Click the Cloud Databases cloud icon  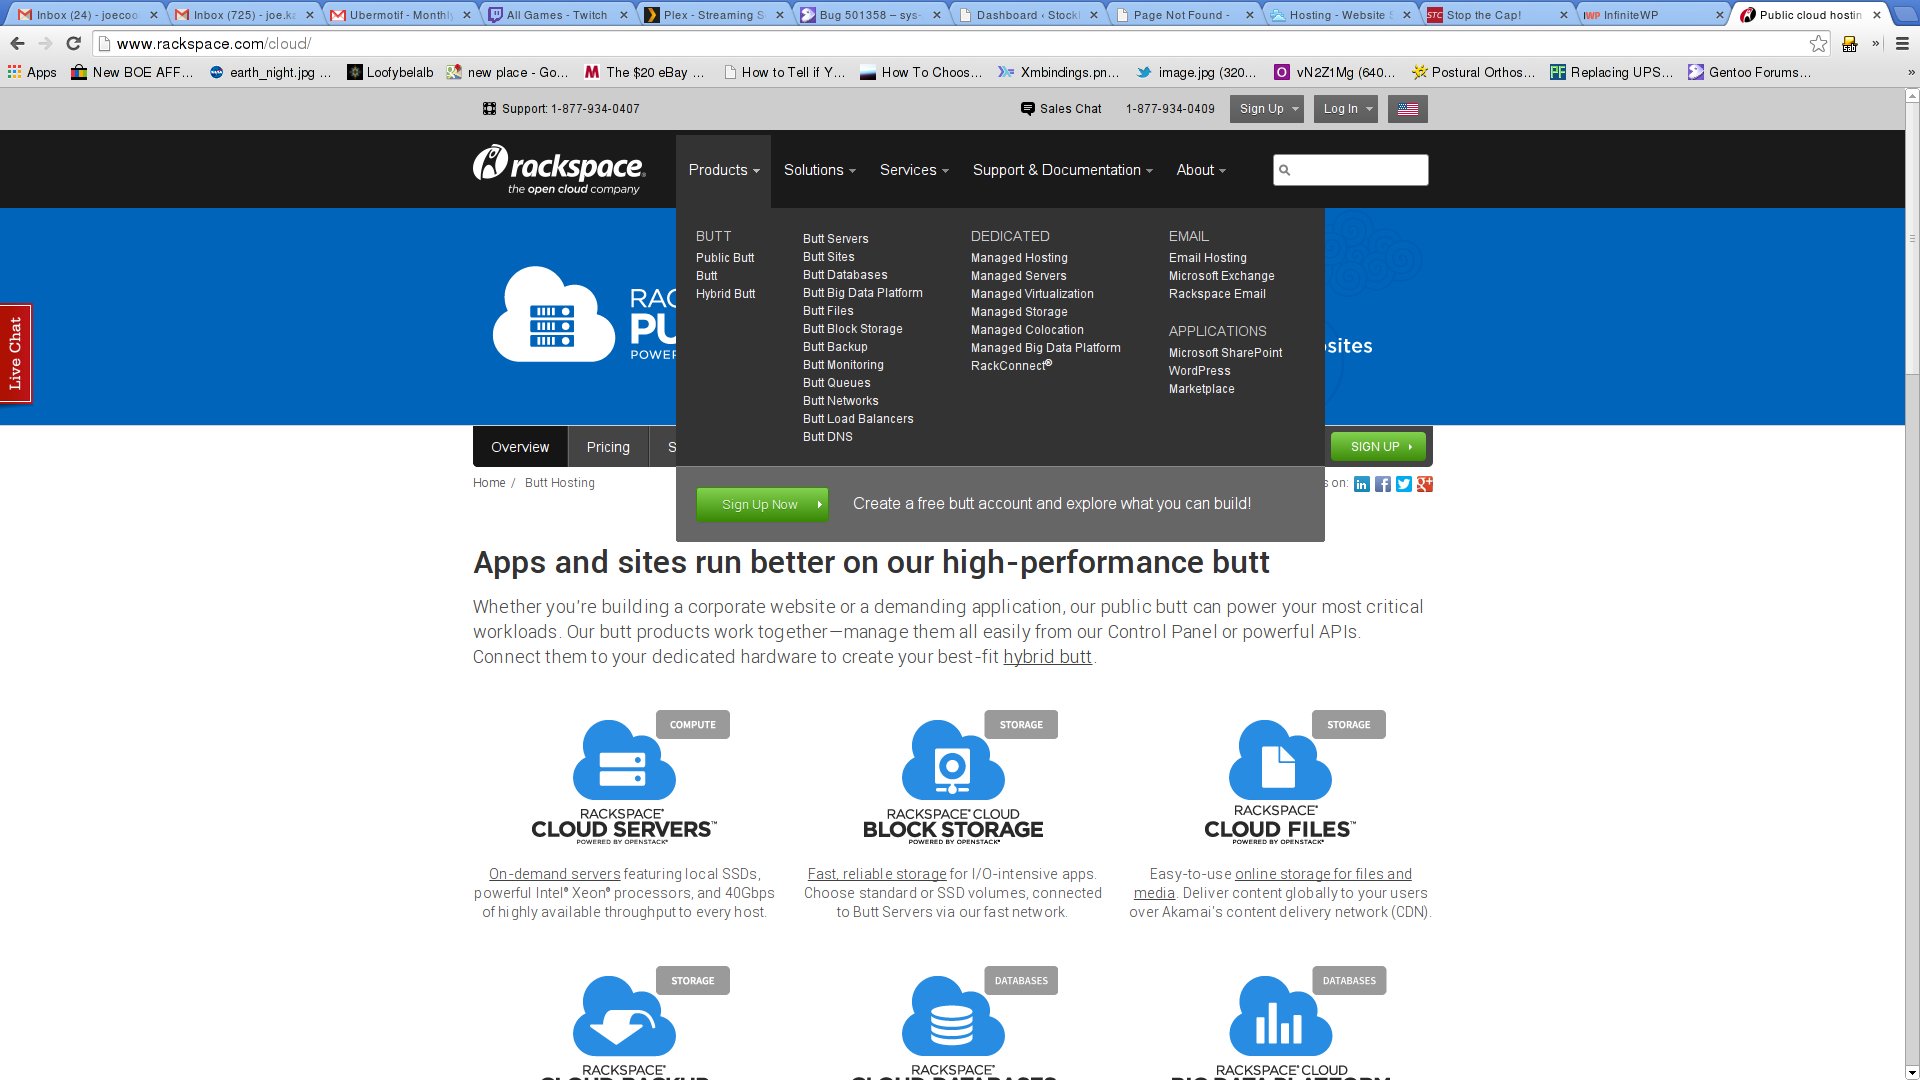pos(953,1016)
